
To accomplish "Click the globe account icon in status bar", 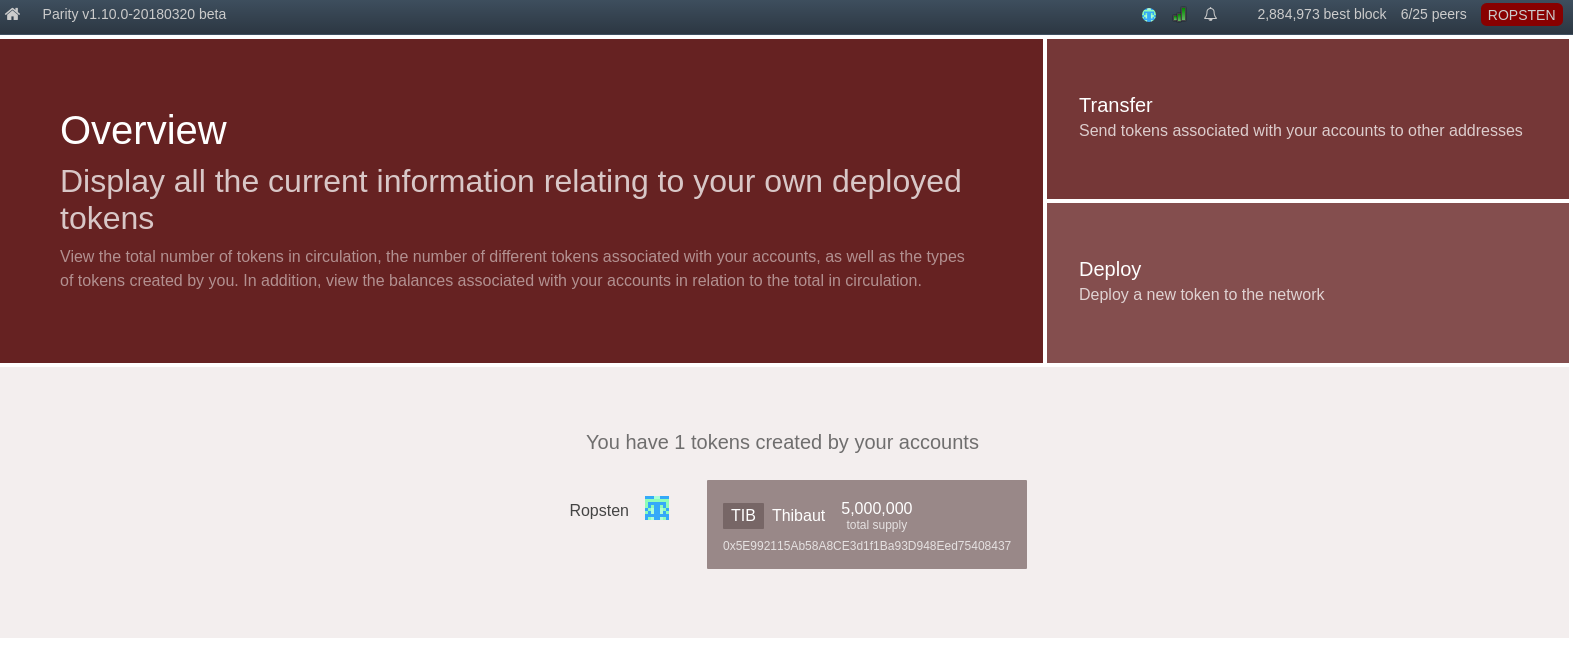I will [x=1149, y=15].
